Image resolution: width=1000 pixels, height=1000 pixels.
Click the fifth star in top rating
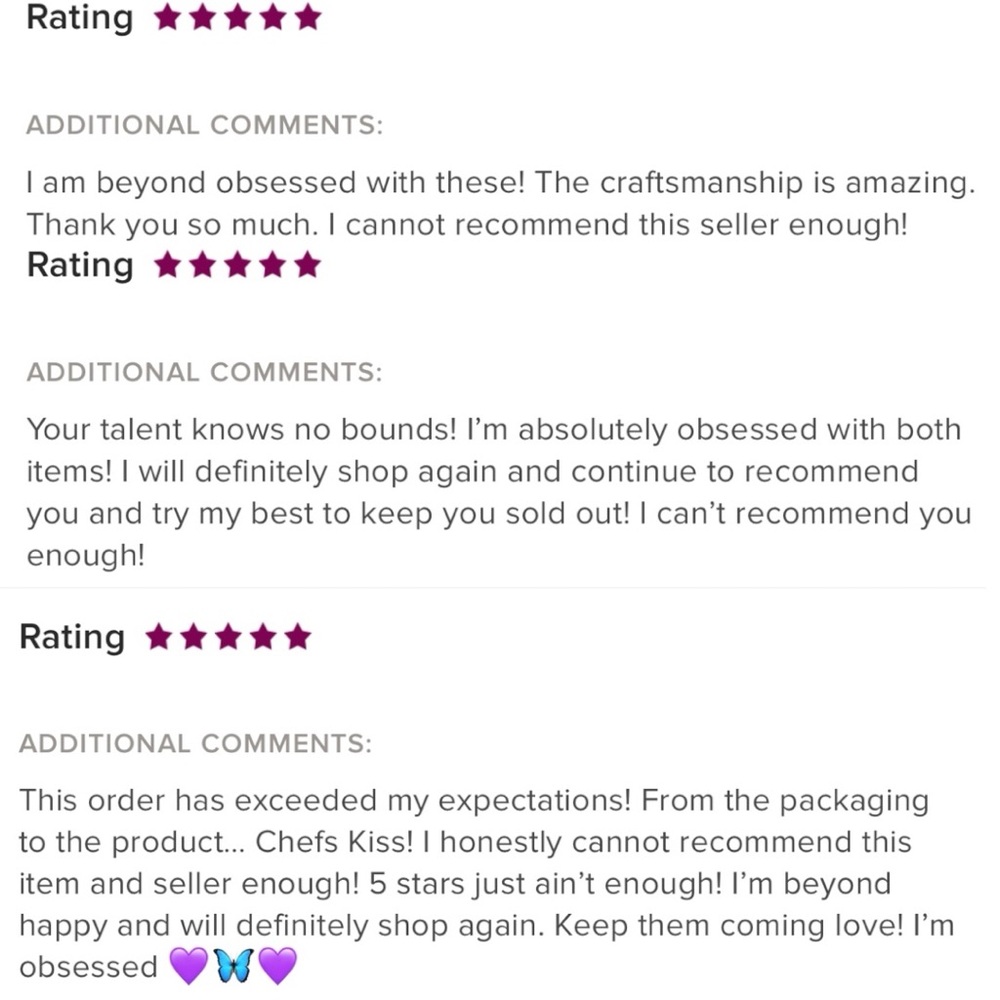coord(308,18)
